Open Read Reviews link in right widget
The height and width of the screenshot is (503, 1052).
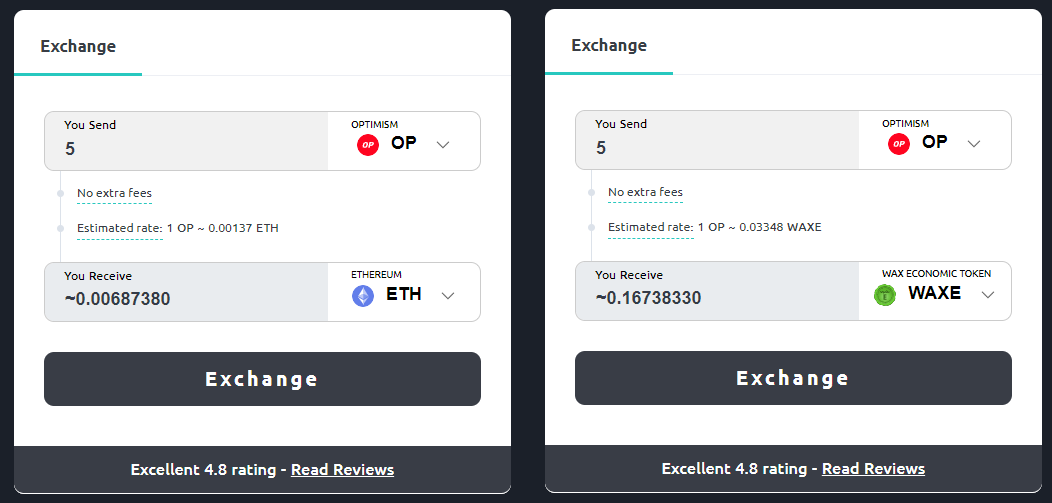coord(874,468)
